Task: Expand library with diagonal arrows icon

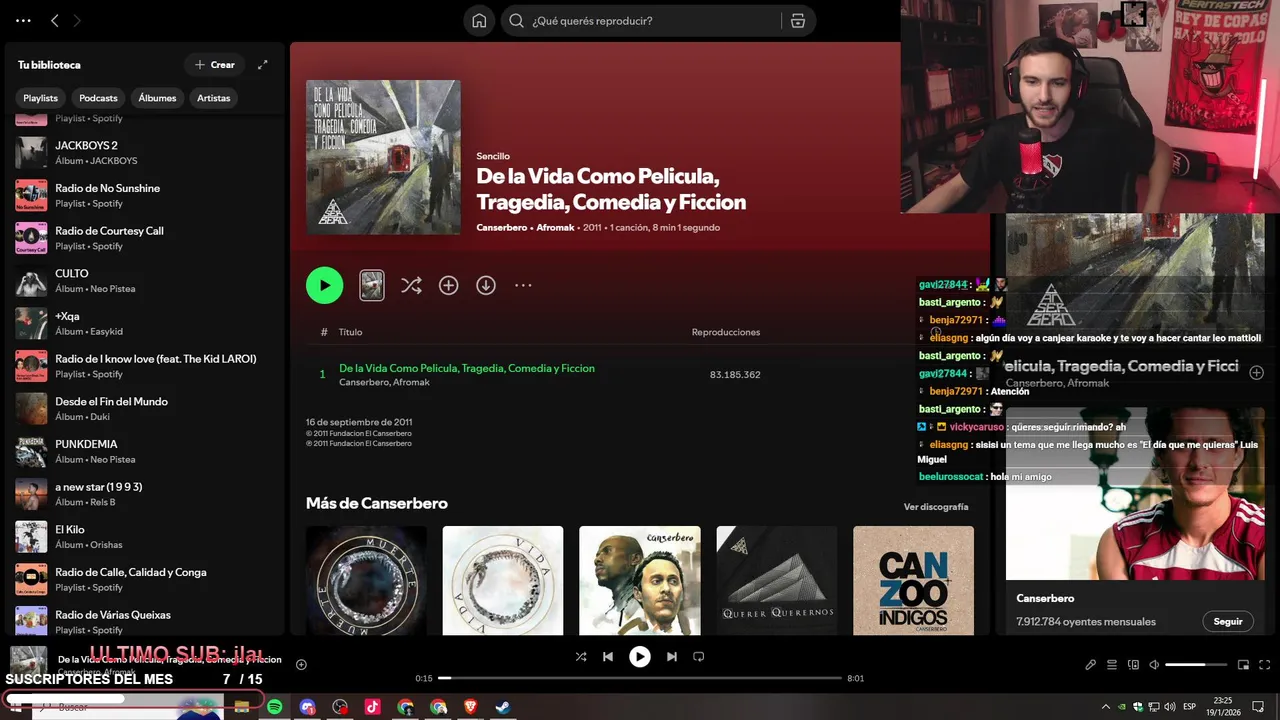Action: coord(263,65)
